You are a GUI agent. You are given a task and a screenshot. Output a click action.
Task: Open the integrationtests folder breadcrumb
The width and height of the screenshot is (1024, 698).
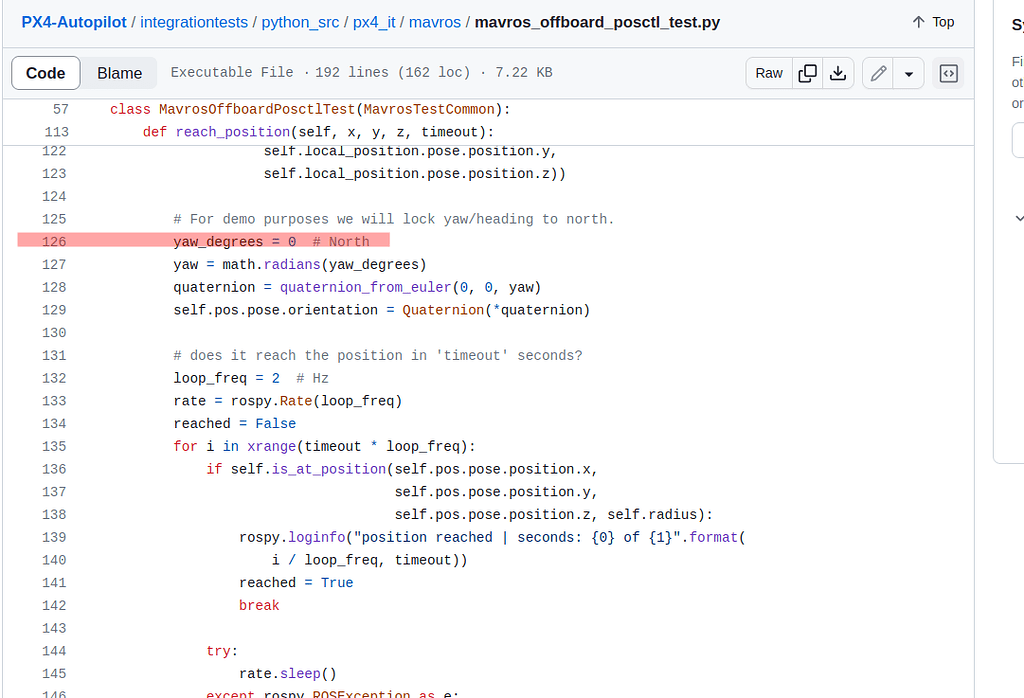pos(193,22)
